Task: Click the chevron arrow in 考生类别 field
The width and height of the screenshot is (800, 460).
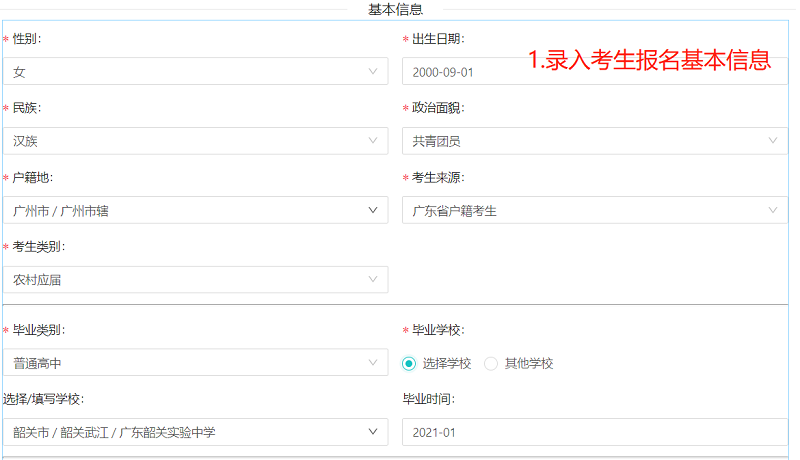Action: (373, 279)
